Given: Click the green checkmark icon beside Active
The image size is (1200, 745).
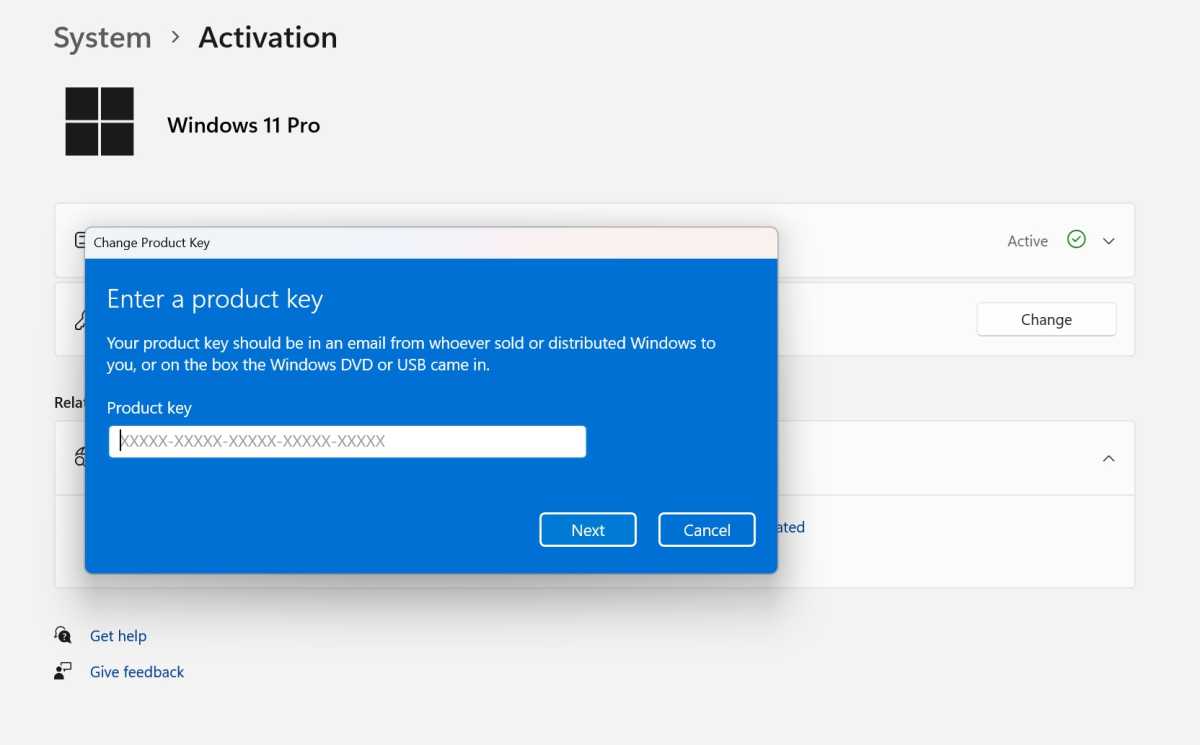Looking at the screenshot, I should (1076, 240).
